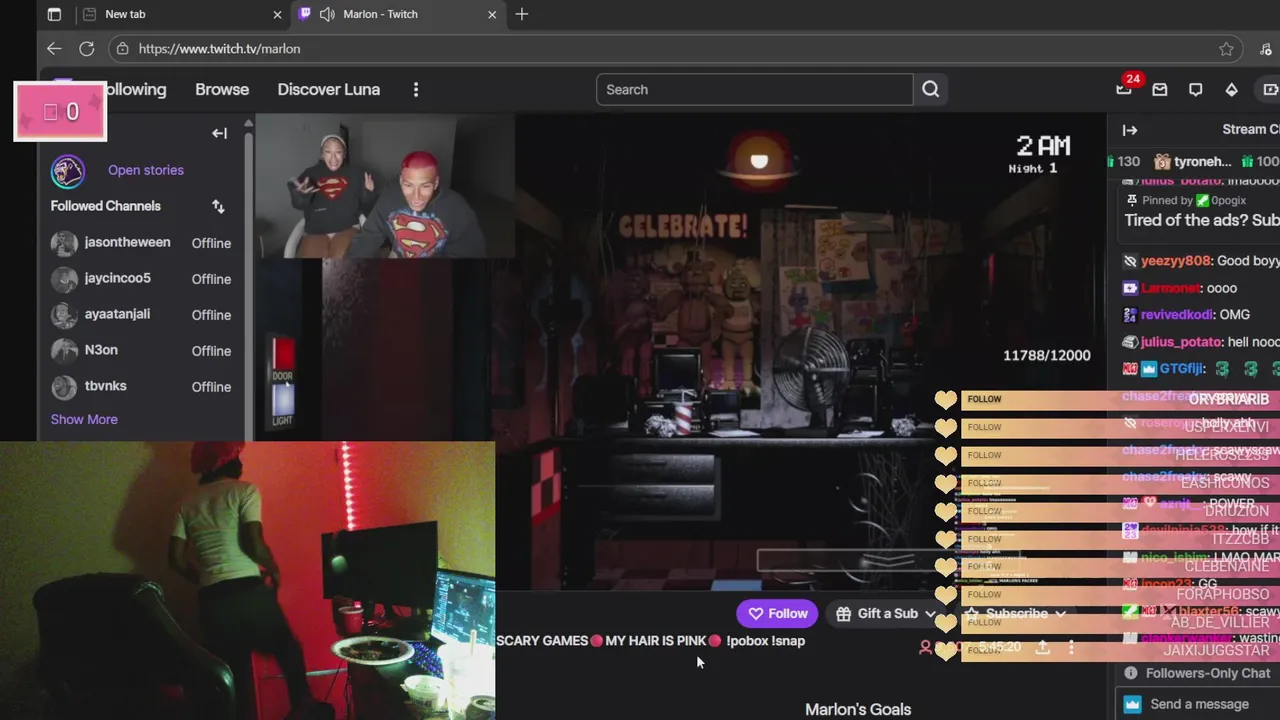Expand the Subscribe dropdown
1280x720 pixels.
(x=1060, y=614)
